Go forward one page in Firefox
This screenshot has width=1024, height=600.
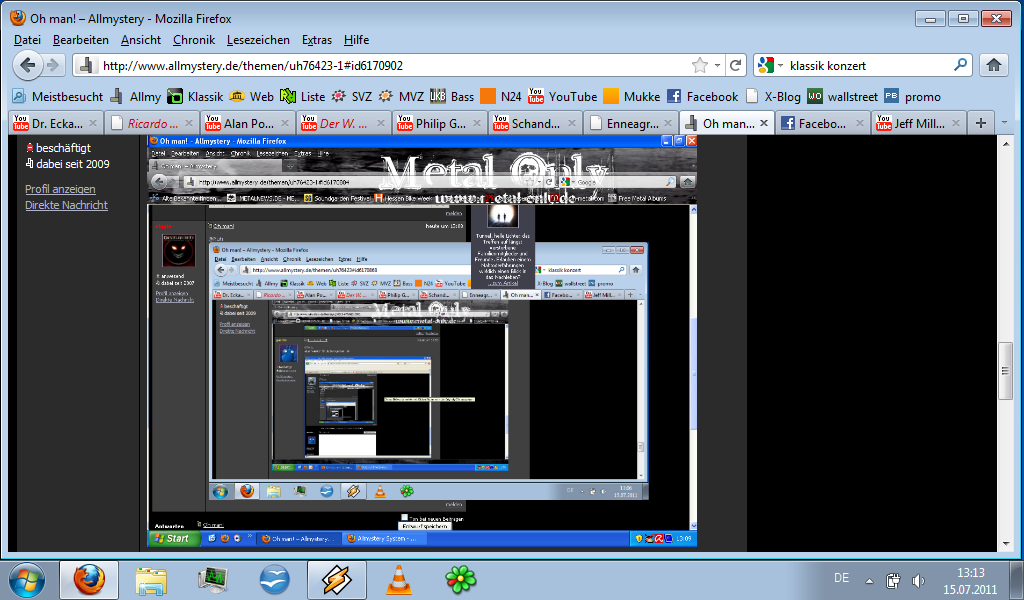tap(53, 65)
